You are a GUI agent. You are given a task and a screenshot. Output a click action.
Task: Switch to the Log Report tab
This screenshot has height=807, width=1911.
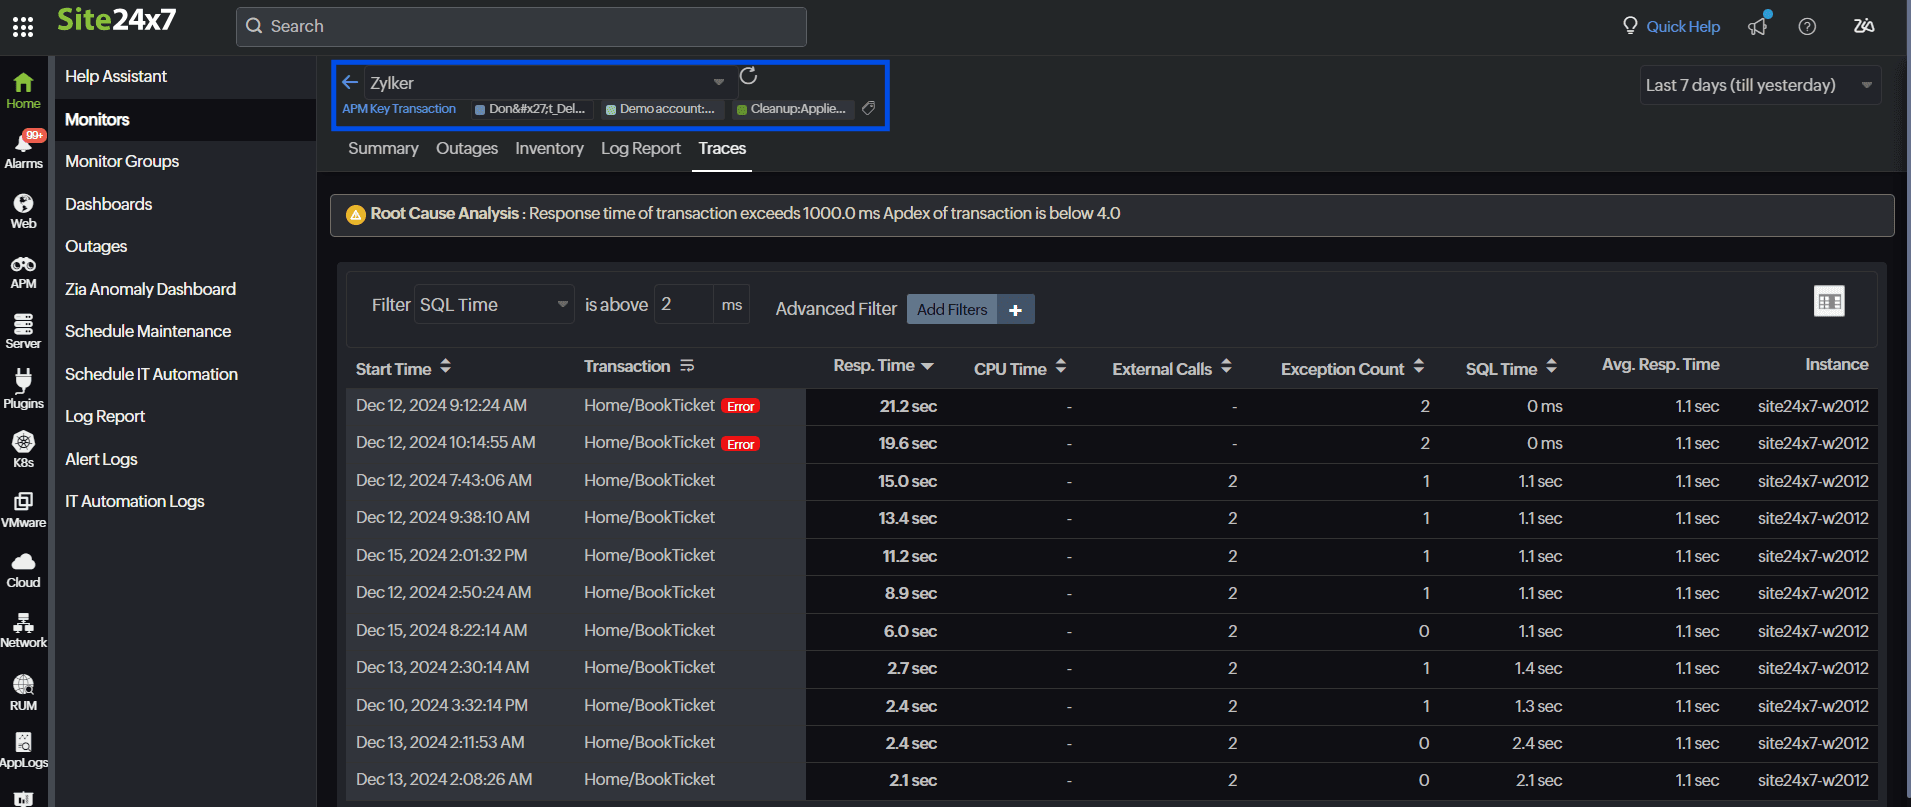click(640, 148)
